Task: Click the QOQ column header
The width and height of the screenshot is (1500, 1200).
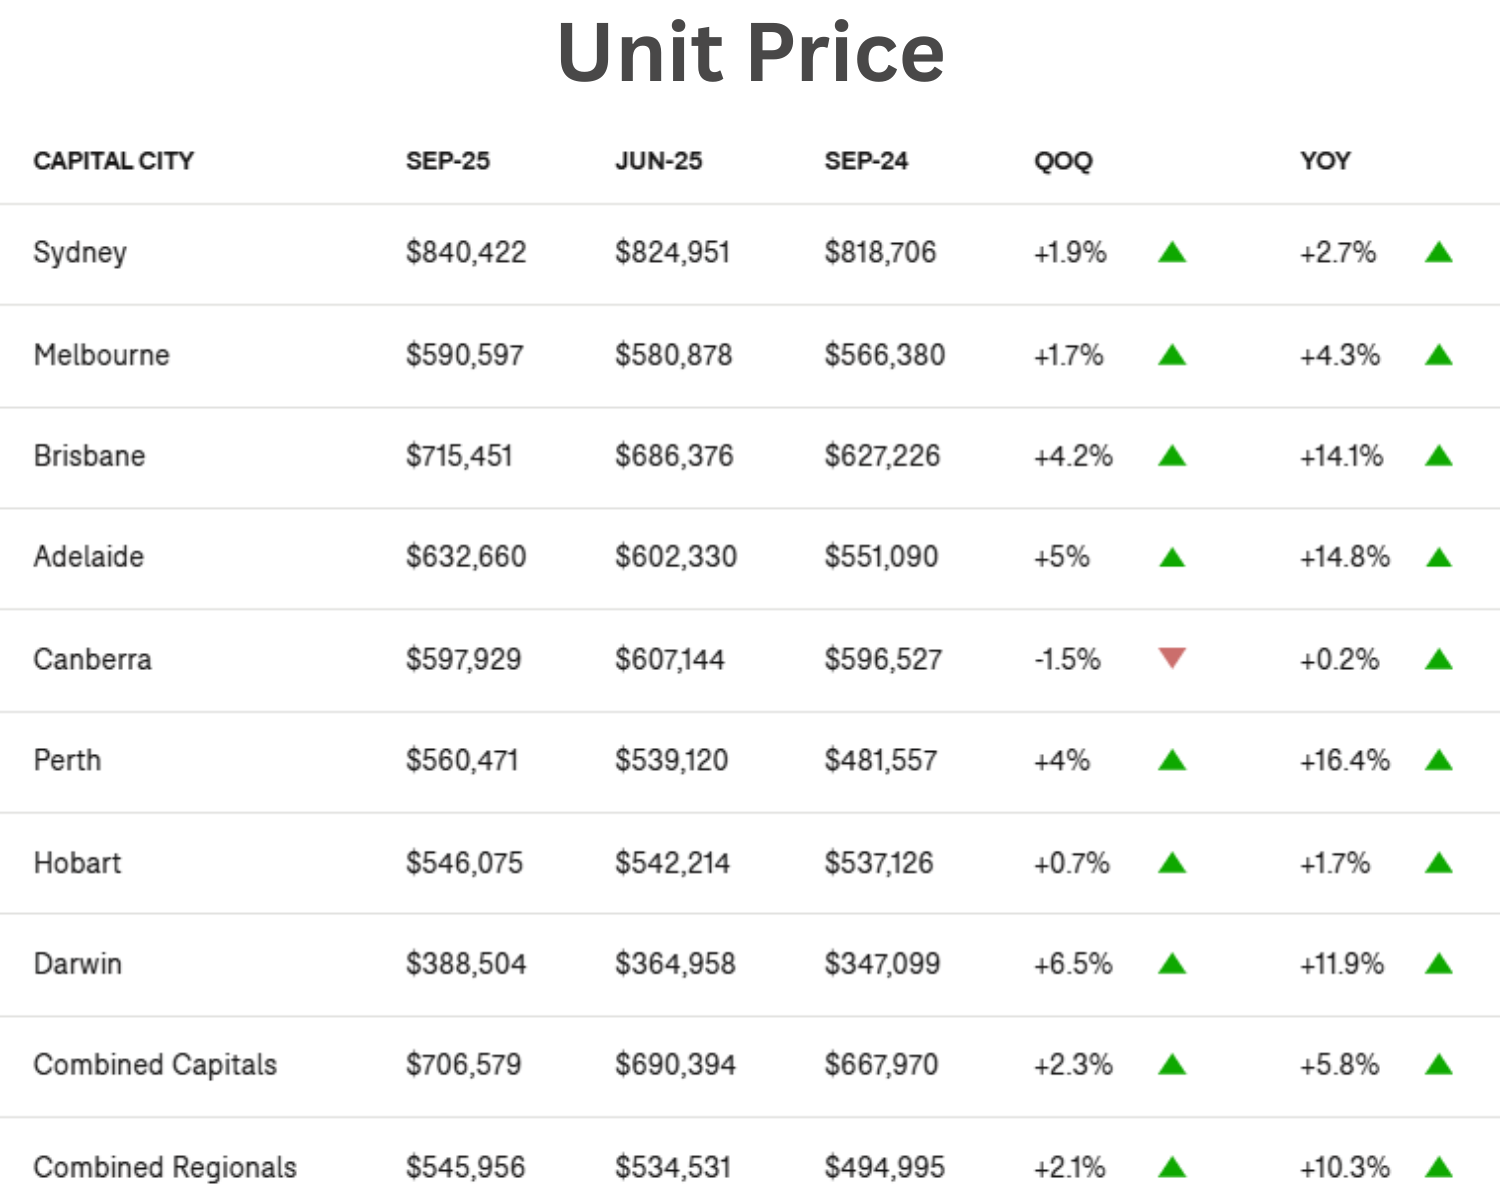Action: click(1063, 161)
